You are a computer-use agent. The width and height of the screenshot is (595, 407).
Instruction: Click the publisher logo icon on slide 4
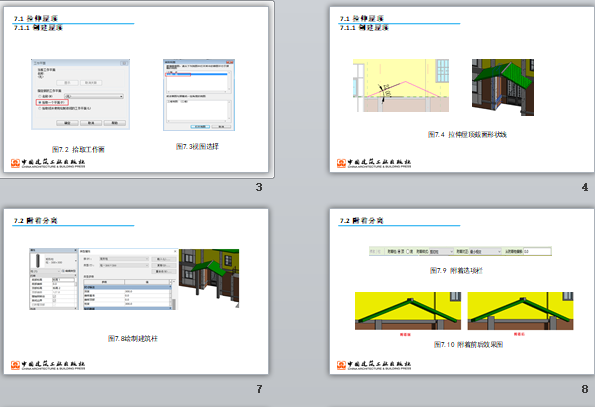click(x=341, y=163)
